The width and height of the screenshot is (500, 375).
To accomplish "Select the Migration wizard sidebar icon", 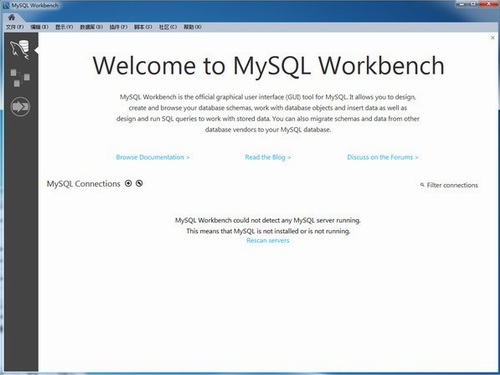I will click(20, 107).
